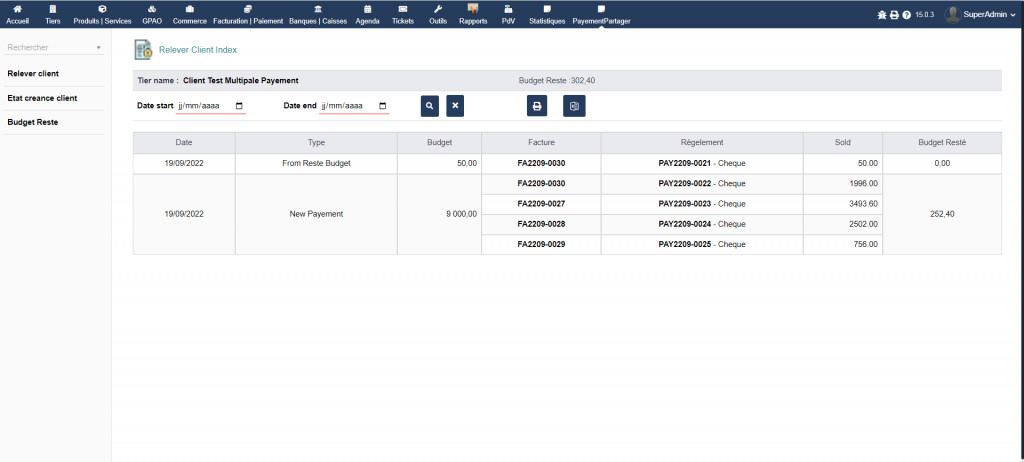The image size is (1024, 462).
Task: Click into the Date start input field
Action: tap(203, 106)
